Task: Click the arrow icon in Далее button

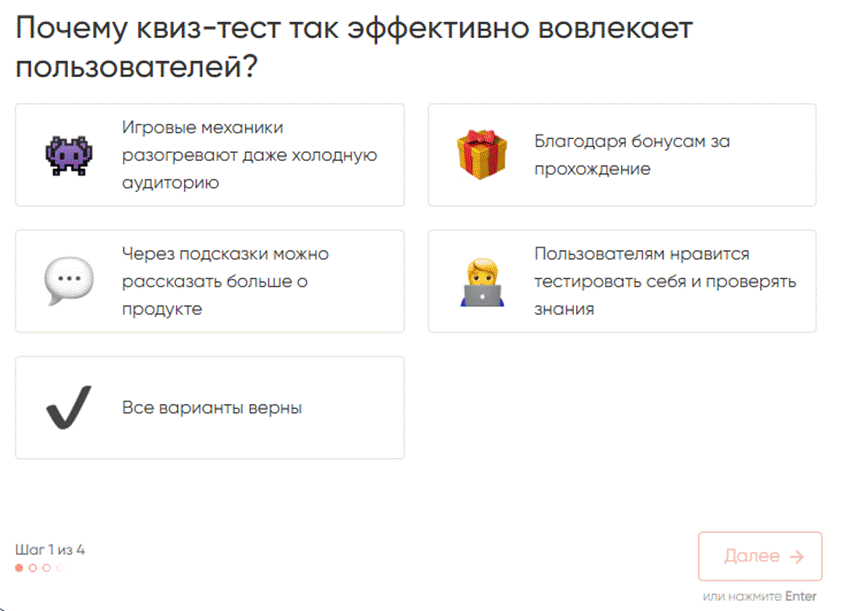Action: (797, 557)
